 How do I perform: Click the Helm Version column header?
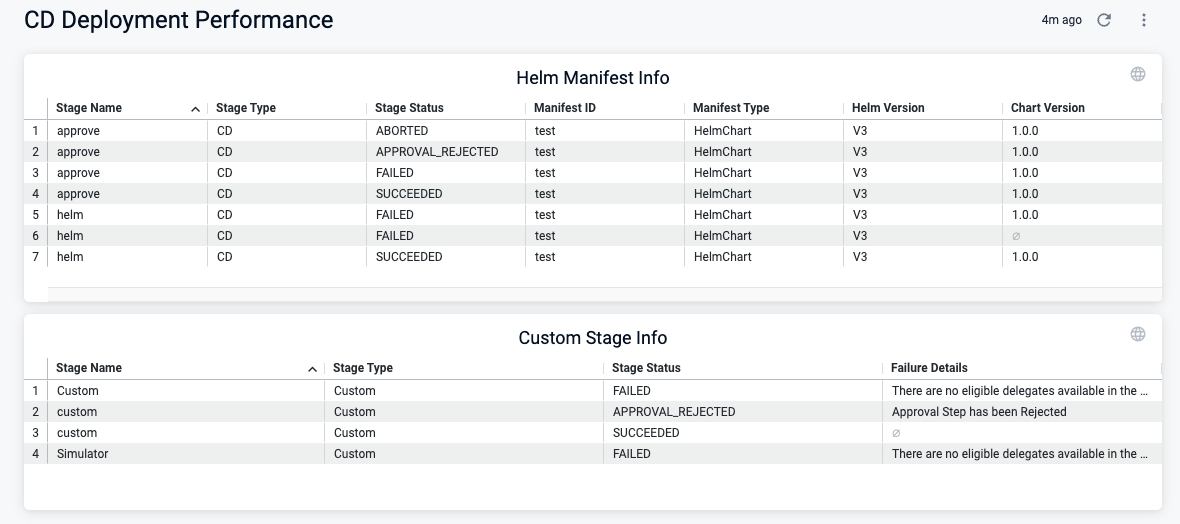tap(888, 108)
